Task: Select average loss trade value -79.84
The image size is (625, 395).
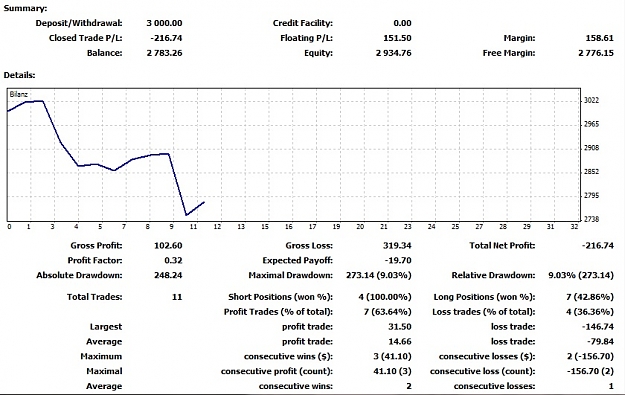Action: 600,342
